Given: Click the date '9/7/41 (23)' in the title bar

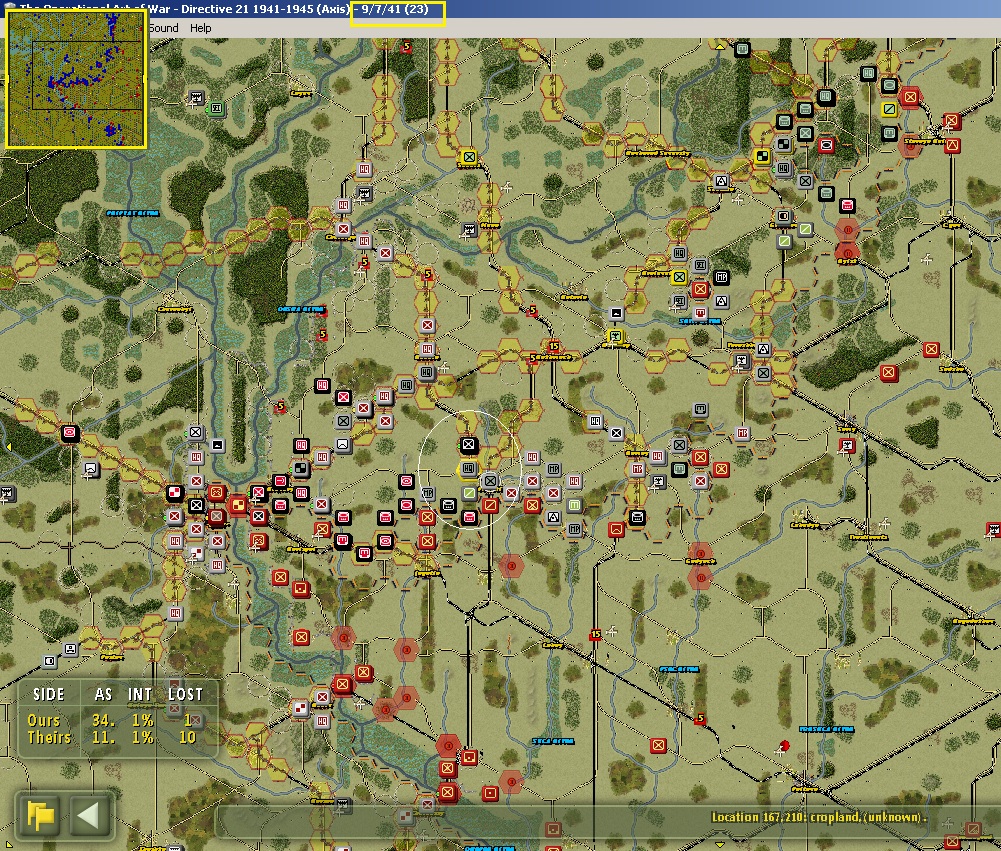Looking at the screenshot, I should click(x=395, y=10).
